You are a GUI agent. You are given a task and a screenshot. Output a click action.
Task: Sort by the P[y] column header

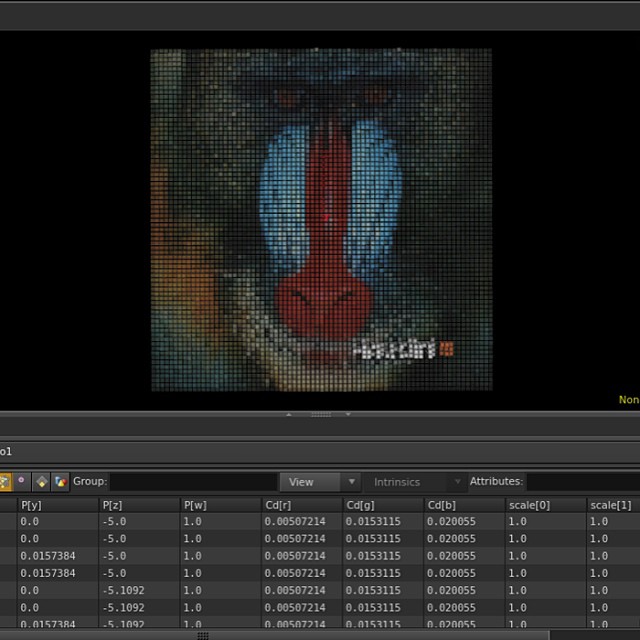point(56,505)
